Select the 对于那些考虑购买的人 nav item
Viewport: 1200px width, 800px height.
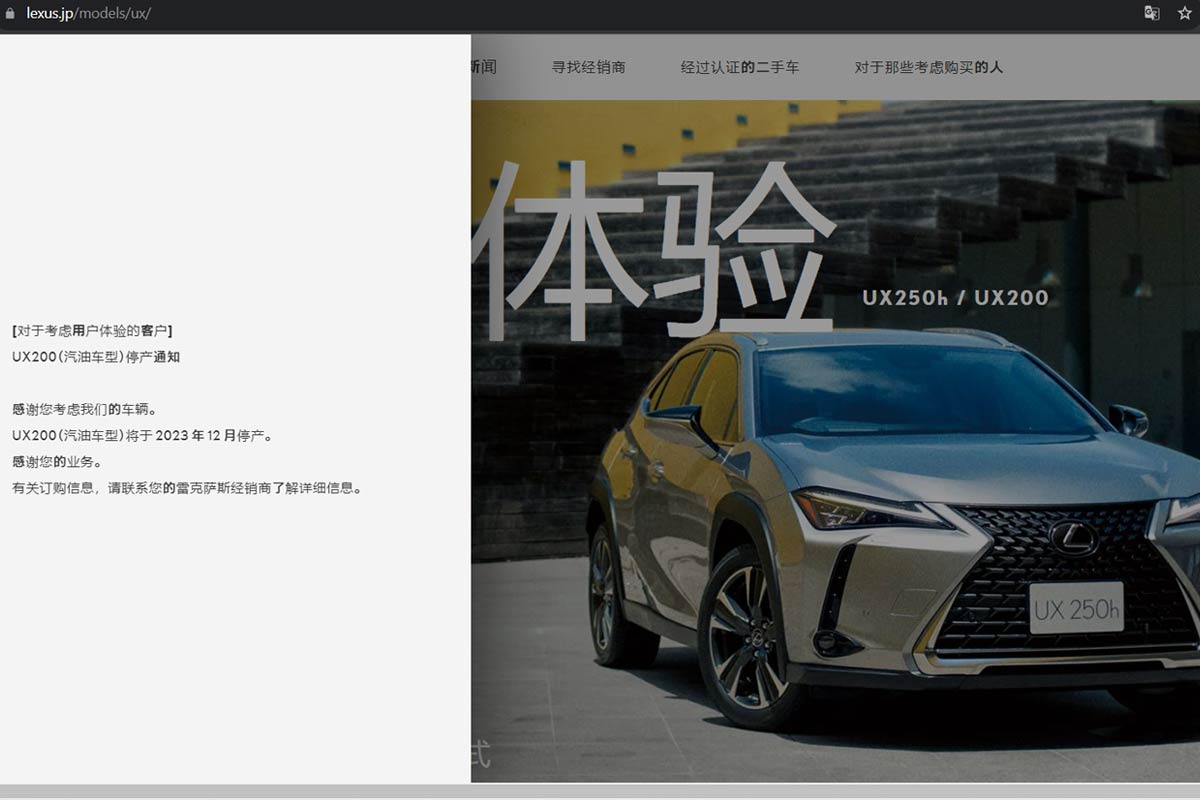928,68
